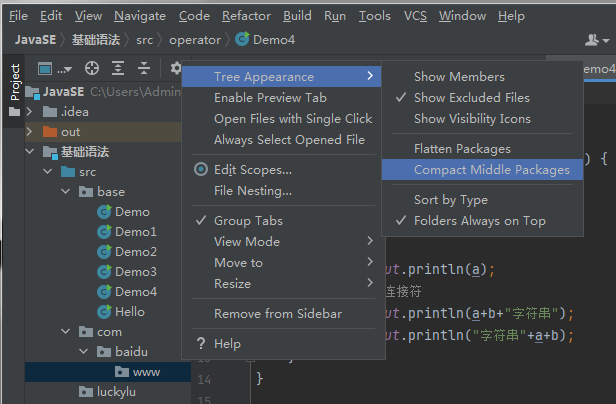The height and width of the screenshot is (404, 616).
Task: Expand the out folder node
Action: (29, 132)
